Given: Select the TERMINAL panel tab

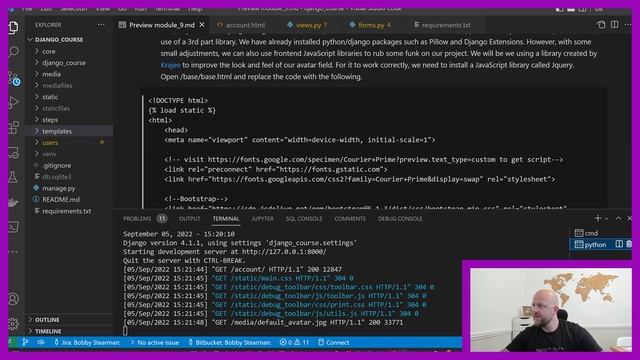Looking at the screenshot, I should click(226, 219).
